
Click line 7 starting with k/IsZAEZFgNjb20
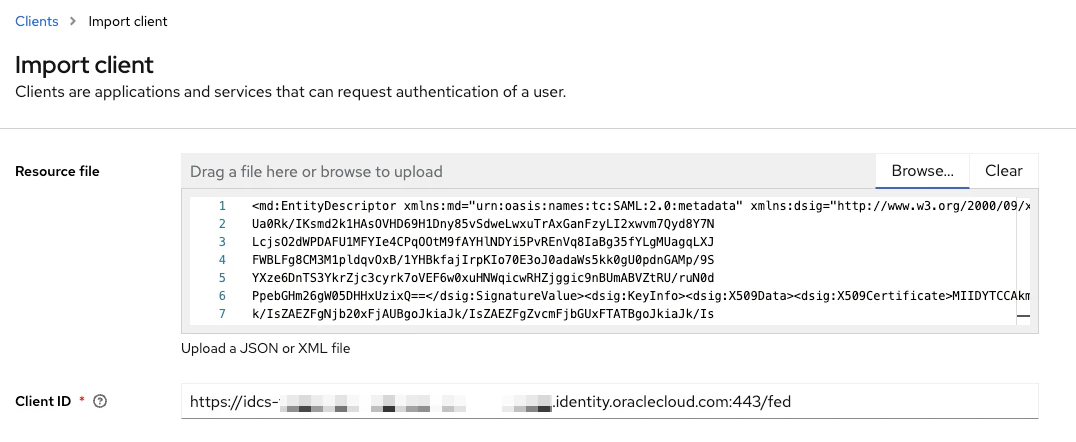(483, 314)
